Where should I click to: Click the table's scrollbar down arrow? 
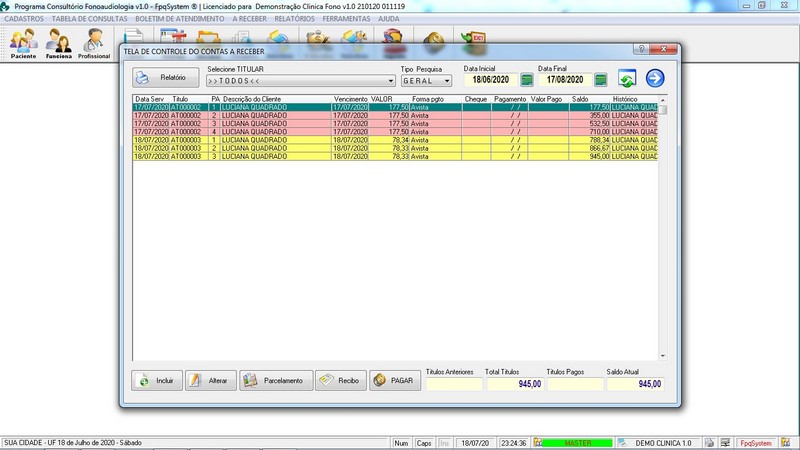click(x=661, y=355)
